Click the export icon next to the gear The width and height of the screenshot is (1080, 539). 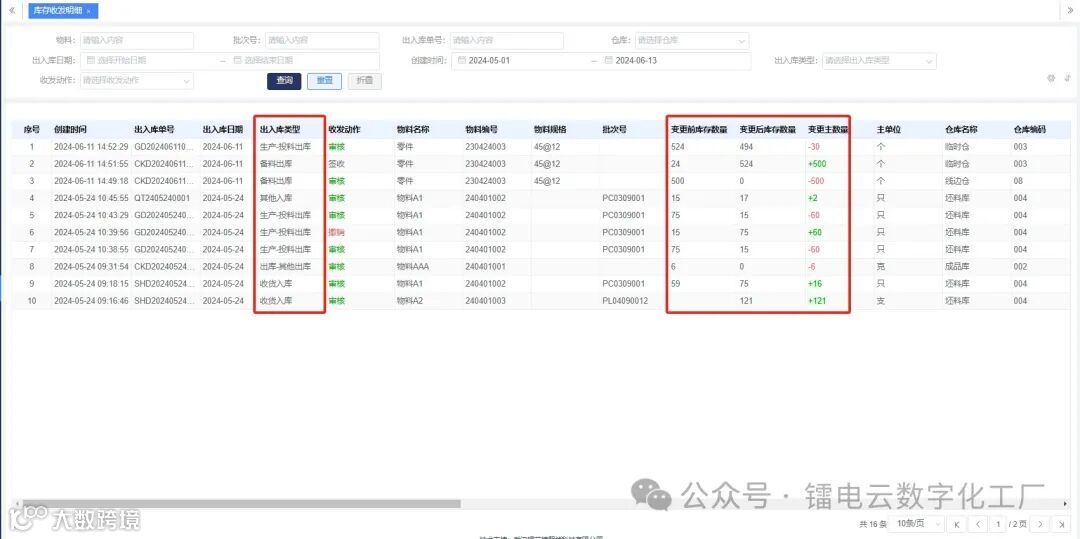pyautogui.click(x=1067, y=78)
